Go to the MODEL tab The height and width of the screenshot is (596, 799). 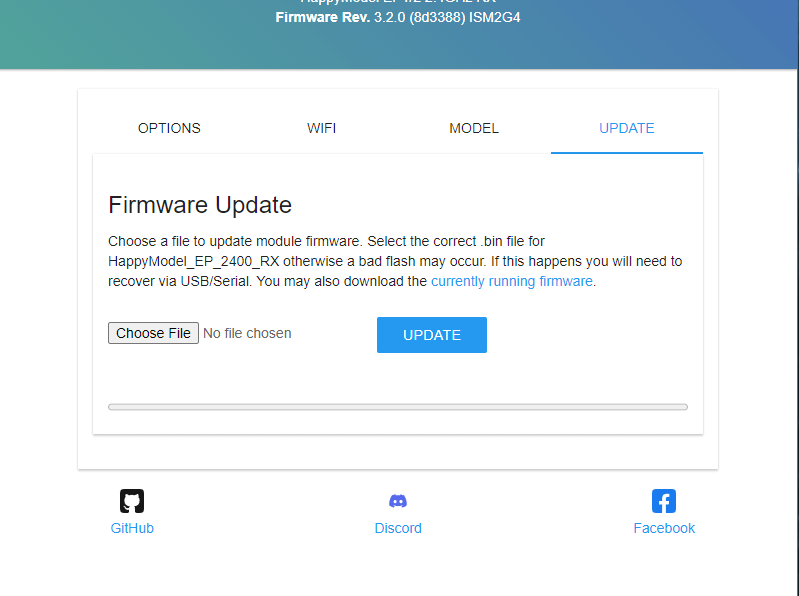click(474, 128)
